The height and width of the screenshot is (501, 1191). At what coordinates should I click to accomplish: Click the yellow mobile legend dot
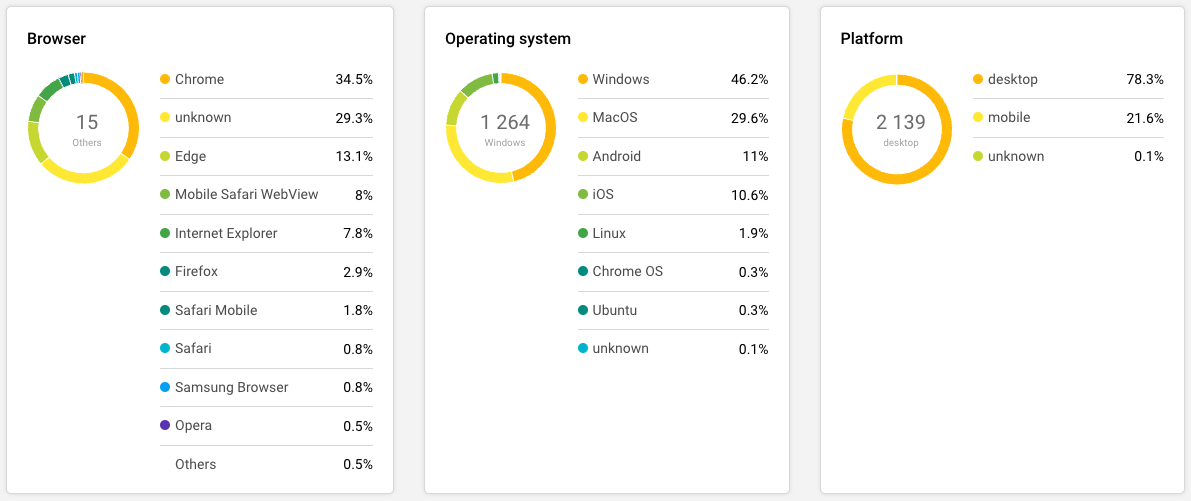coord(978,118)
